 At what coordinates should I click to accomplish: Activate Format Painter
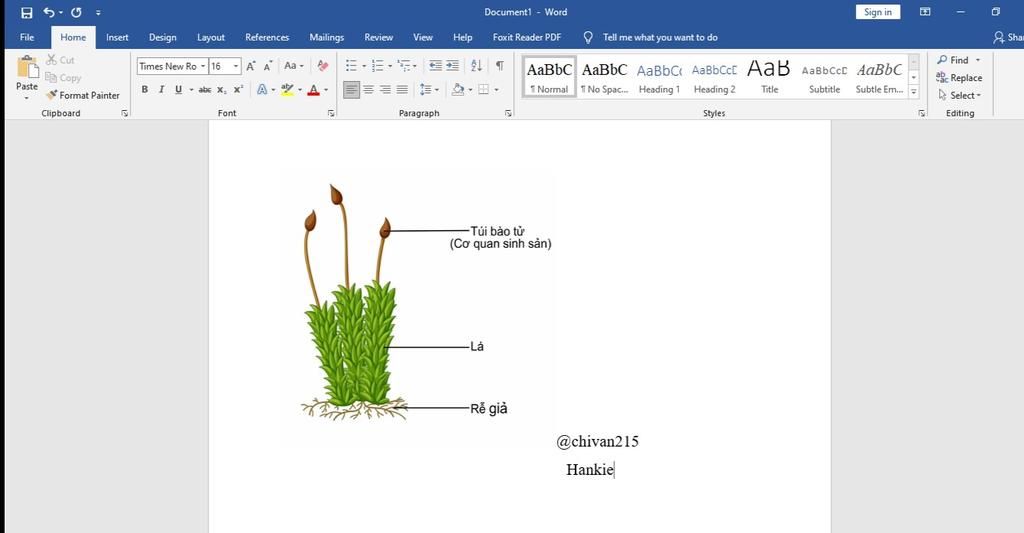tap(83, 95)
